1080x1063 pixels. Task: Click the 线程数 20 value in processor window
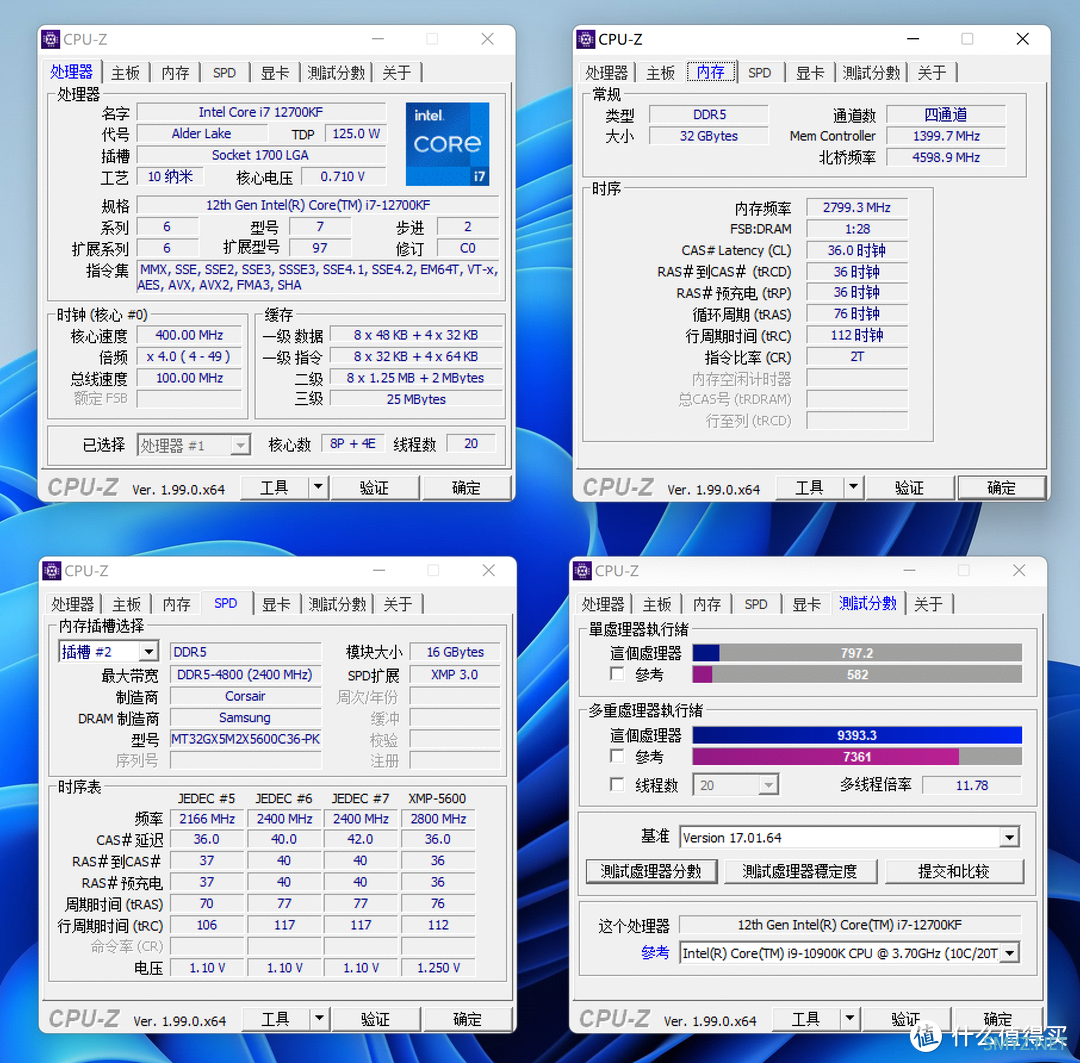(x=471, y=444)
